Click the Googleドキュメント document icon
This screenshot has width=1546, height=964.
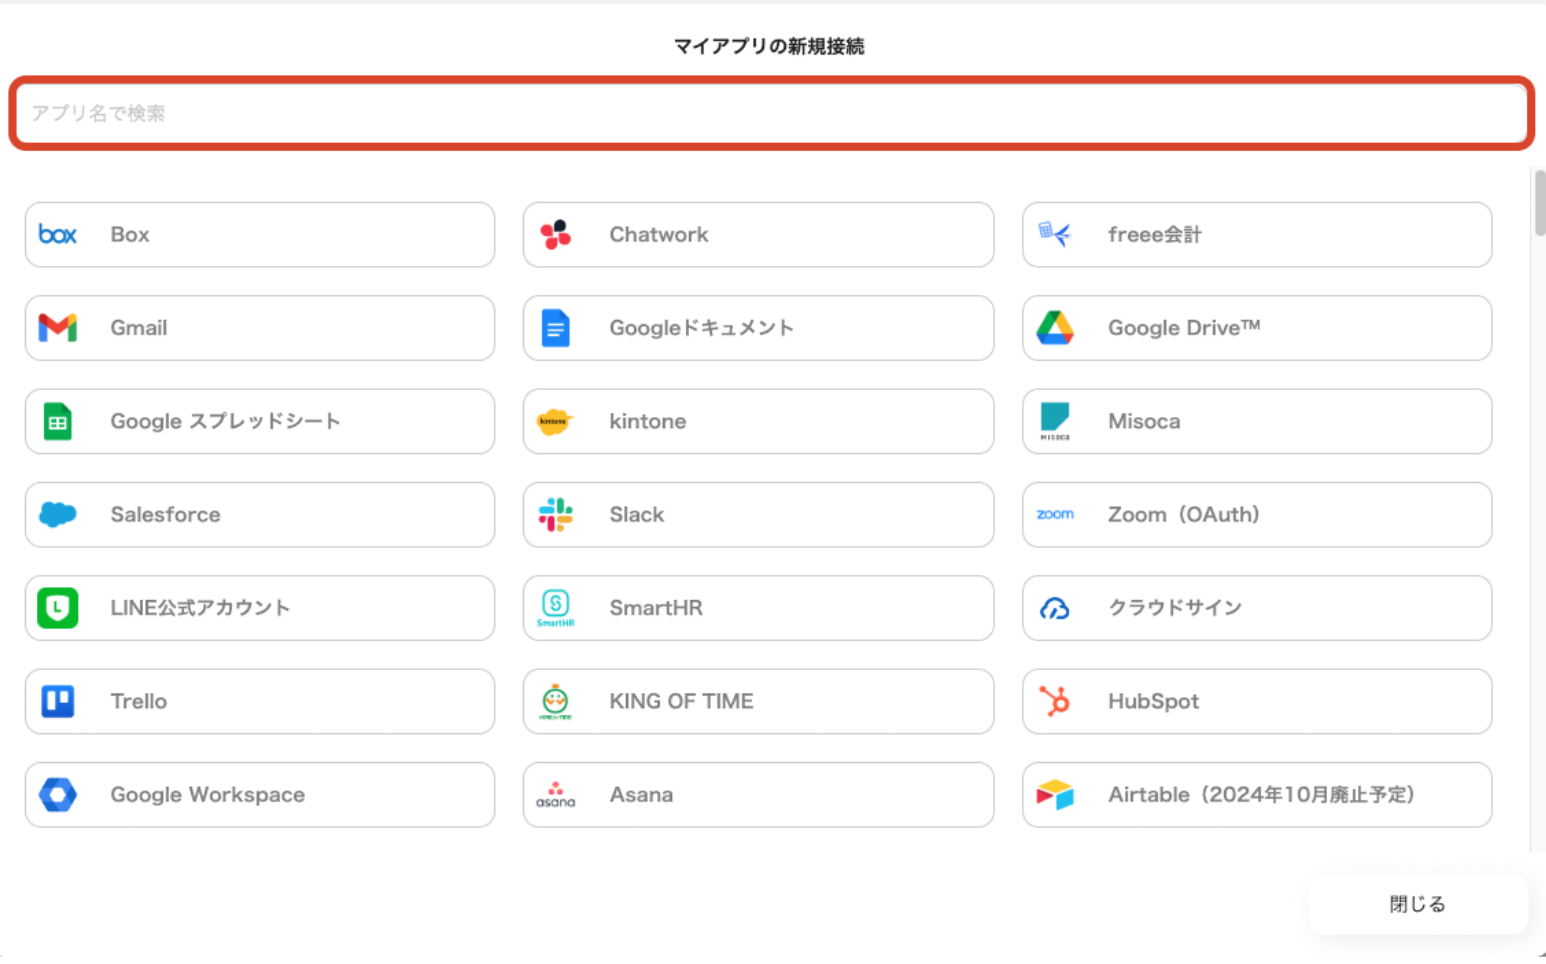tap(556, 328)
